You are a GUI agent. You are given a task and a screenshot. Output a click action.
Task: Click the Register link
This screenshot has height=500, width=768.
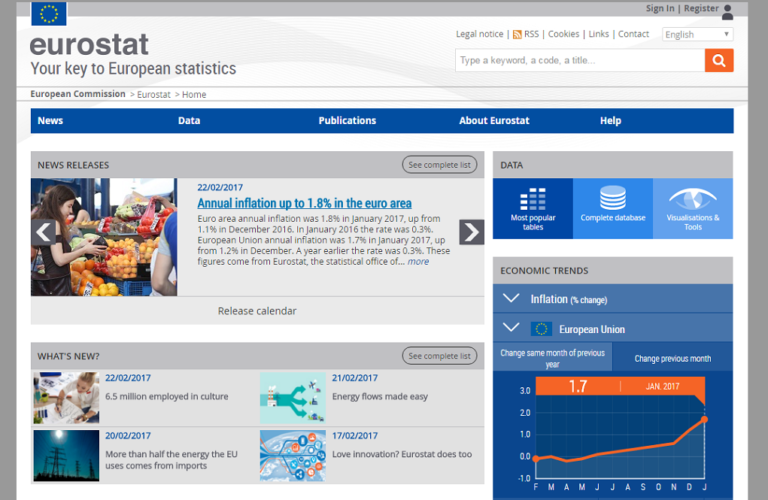coord(701,8)
